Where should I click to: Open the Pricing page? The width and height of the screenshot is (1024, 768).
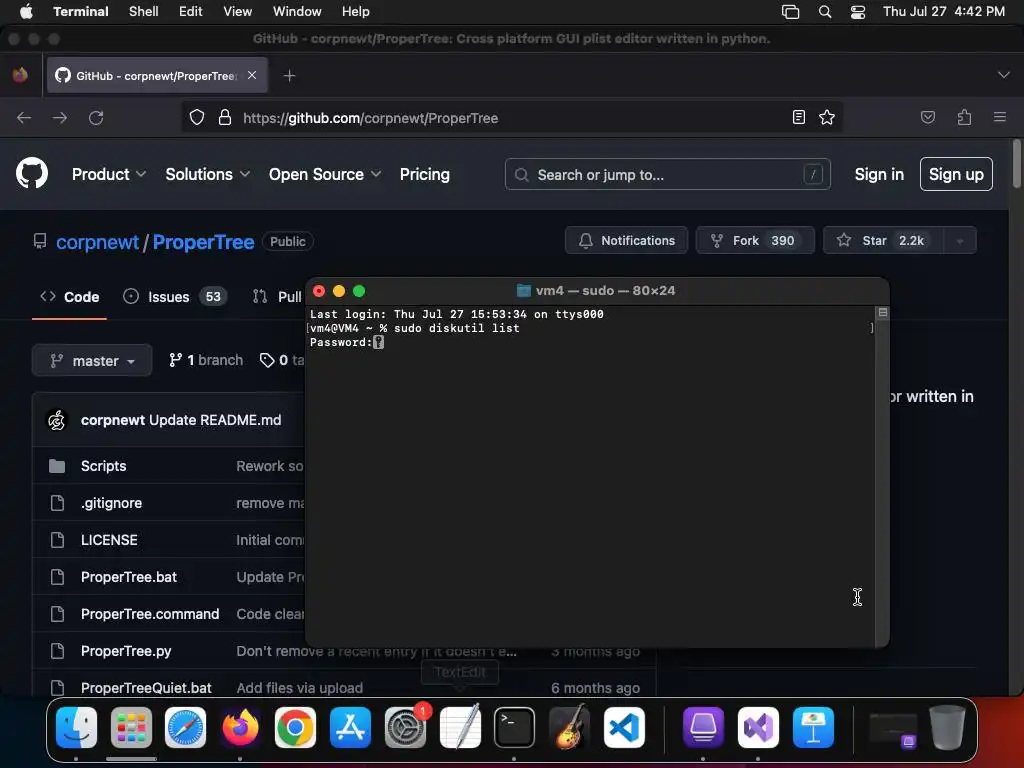click(424, 174)
